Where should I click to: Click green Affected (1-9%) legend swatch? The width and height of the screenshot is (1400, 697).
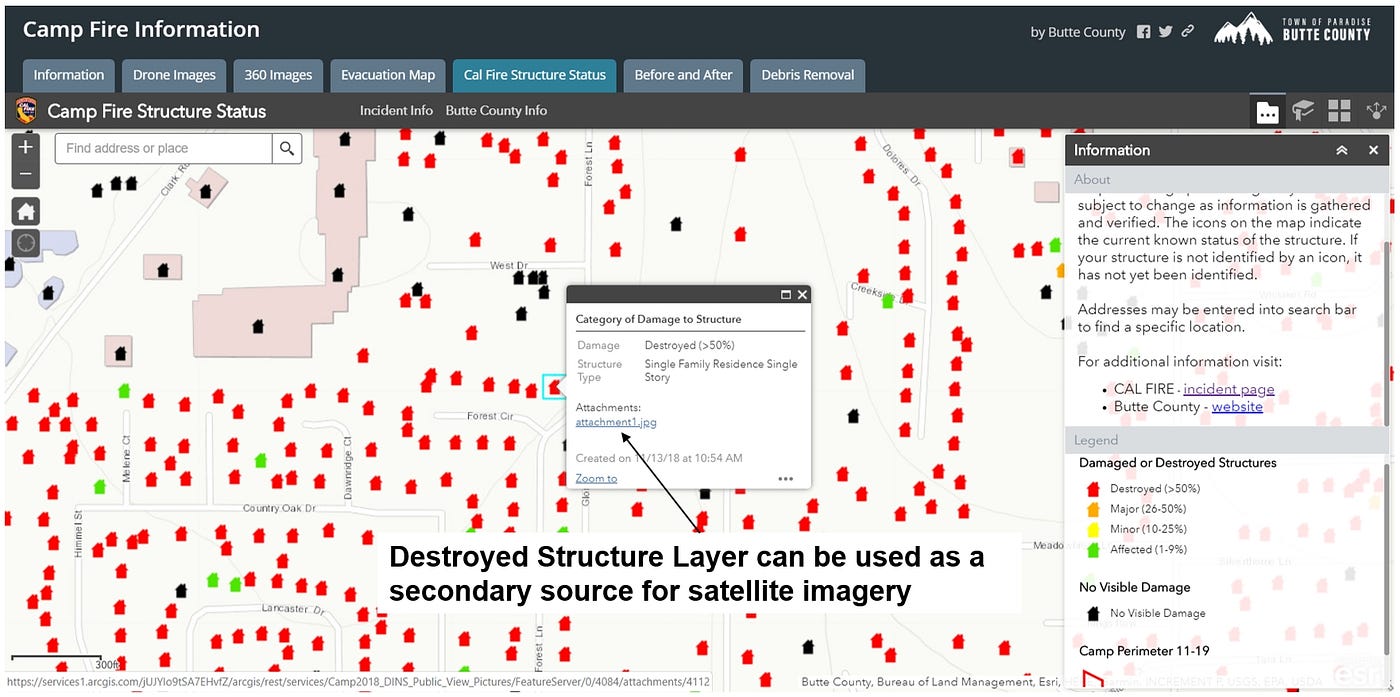click(x=1092, y=549)
